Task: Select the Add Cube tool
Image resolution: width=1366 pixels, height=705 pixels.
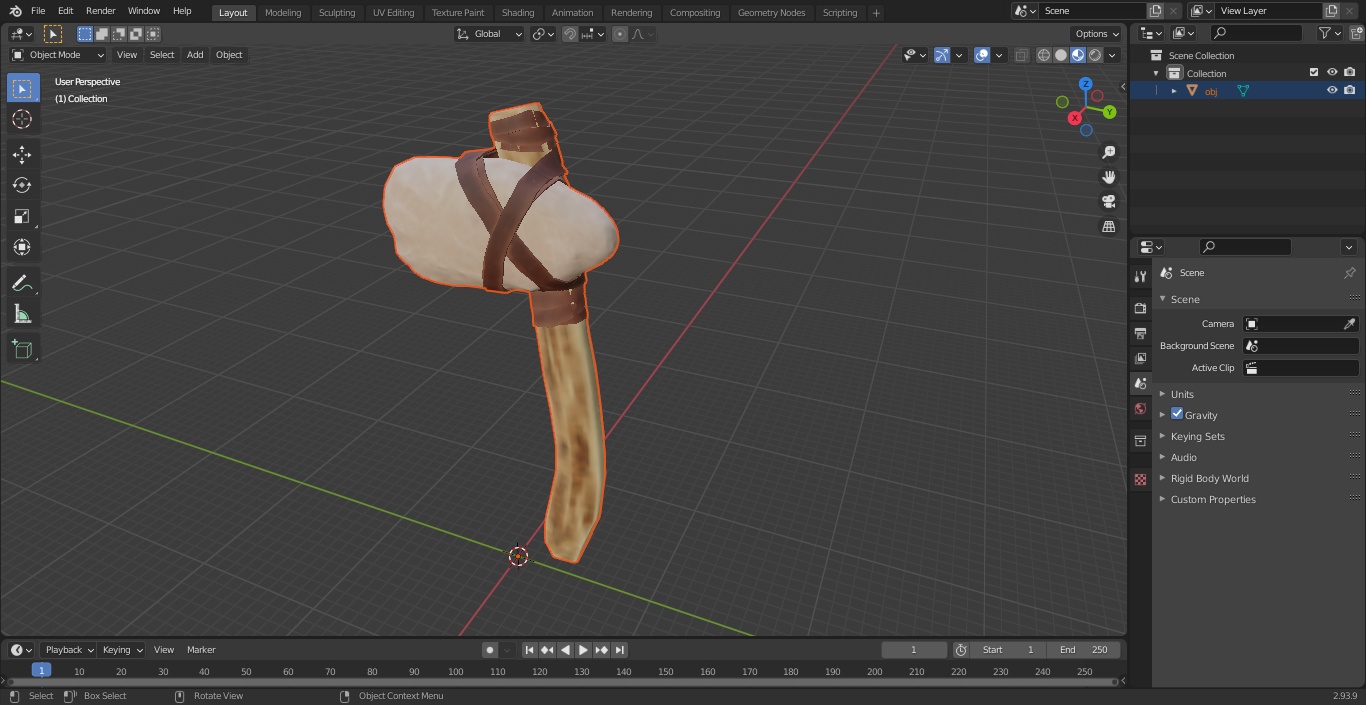Action: [x=22, y=349]
